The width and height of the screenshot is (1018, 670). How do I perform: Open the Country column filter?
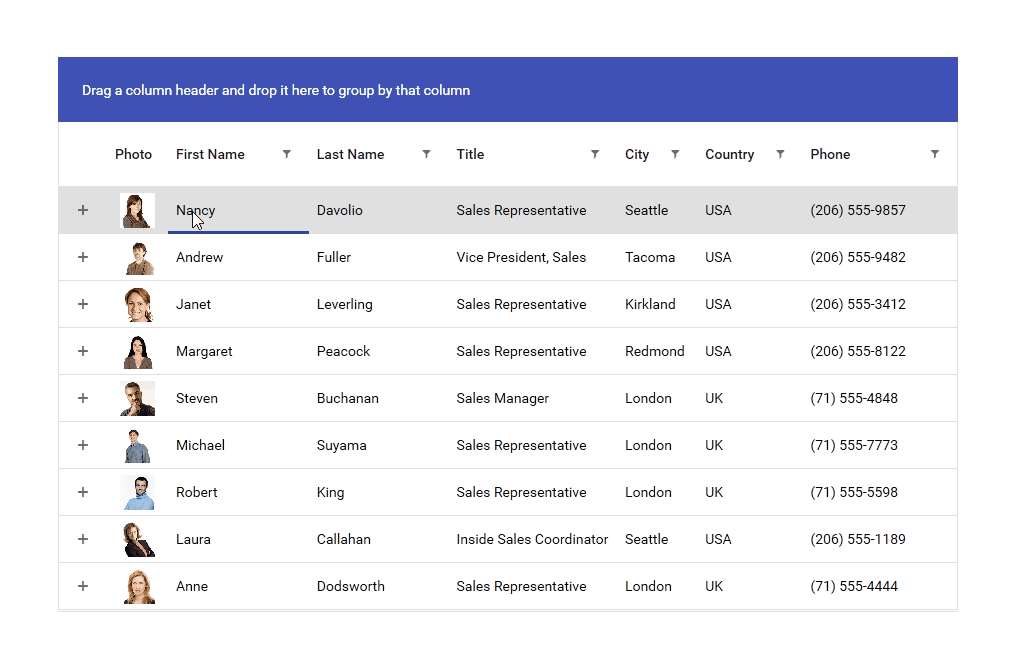click(783, 153)
